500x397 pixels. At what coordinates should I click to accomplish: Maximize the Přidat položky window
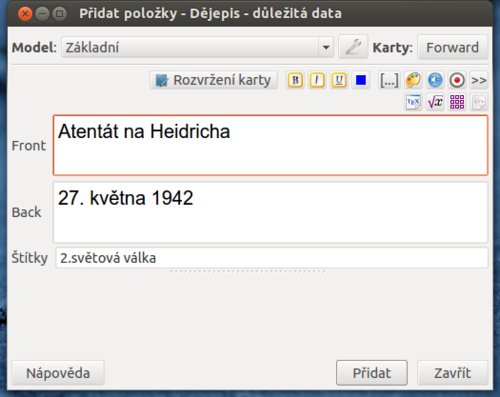coord(60,14)
